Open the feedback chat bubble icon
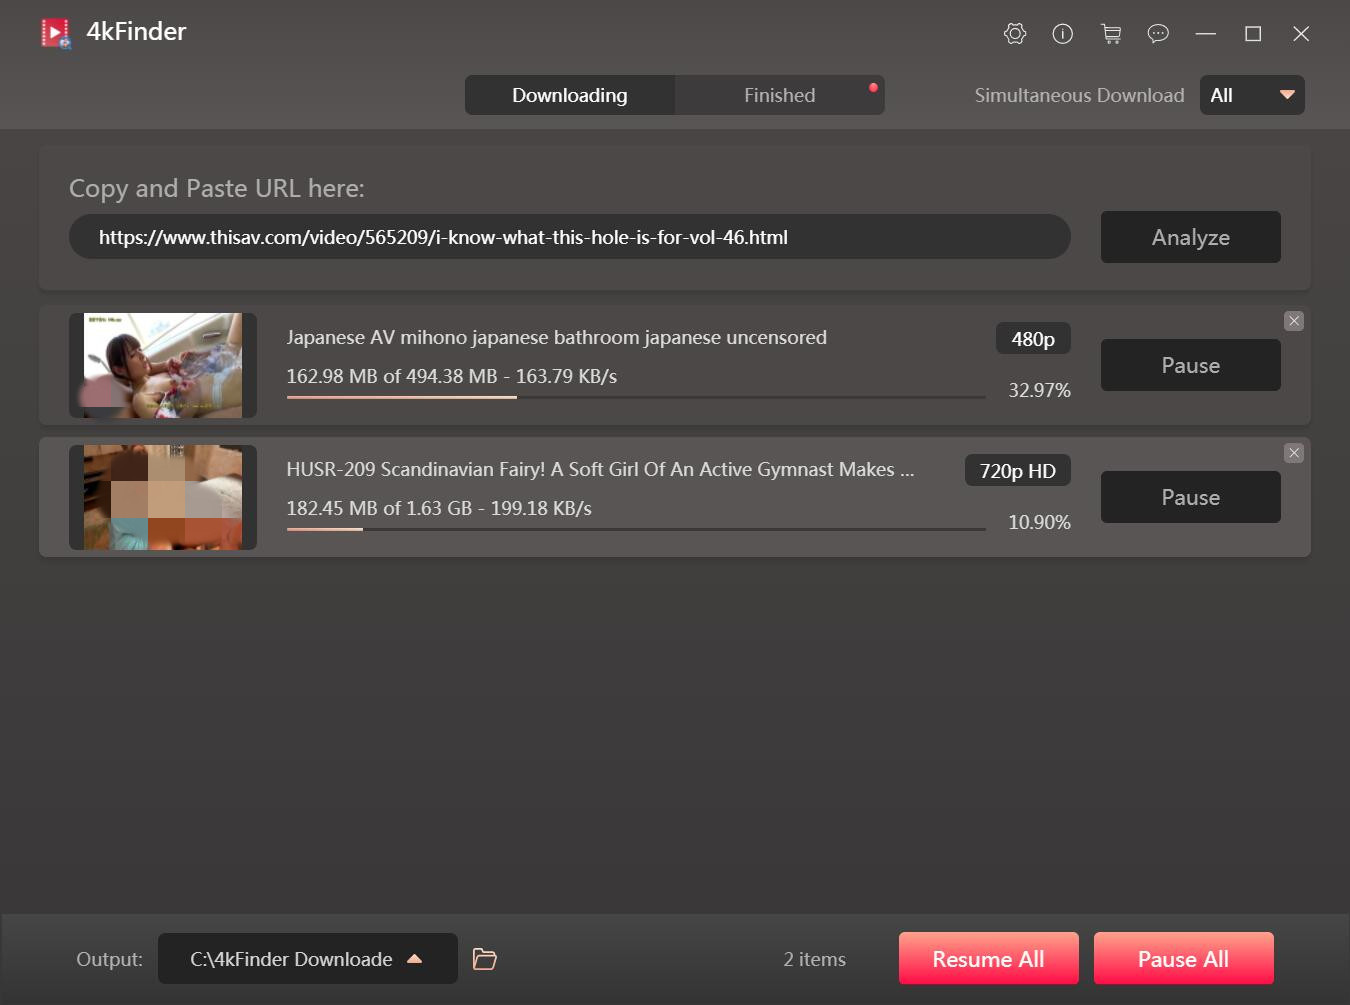Viewport: 1350px width, 1005px height. 1157,34
